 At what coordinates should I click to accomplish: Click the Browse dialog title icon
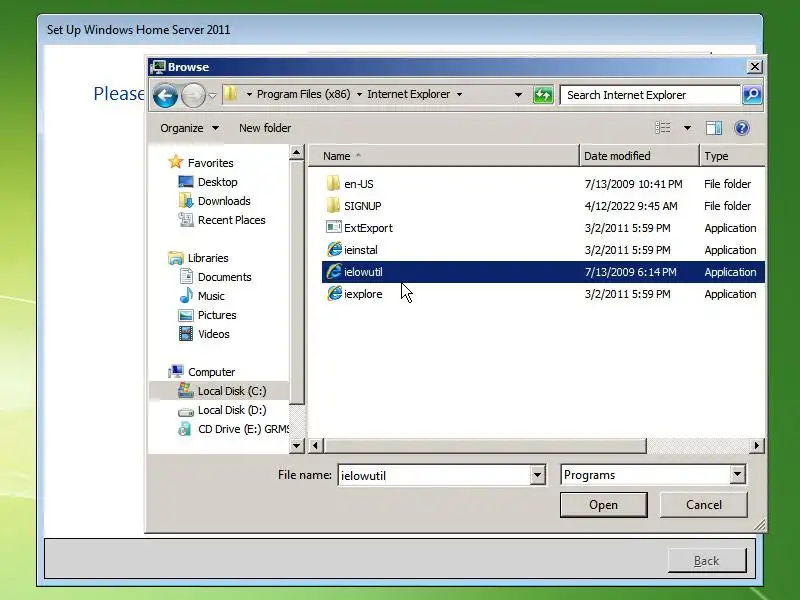[158, 67]
